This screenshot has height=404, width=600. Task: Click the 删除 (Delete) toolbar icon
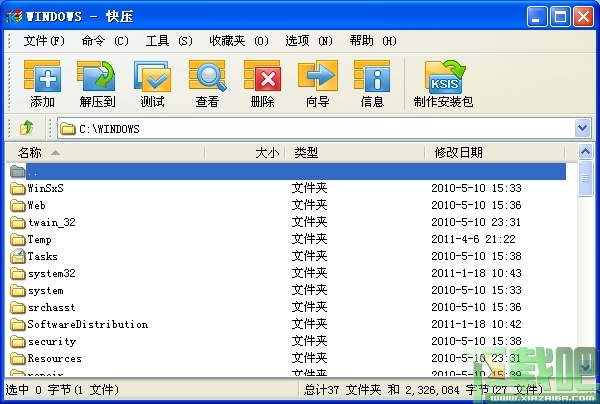click(x=262, y=76)
